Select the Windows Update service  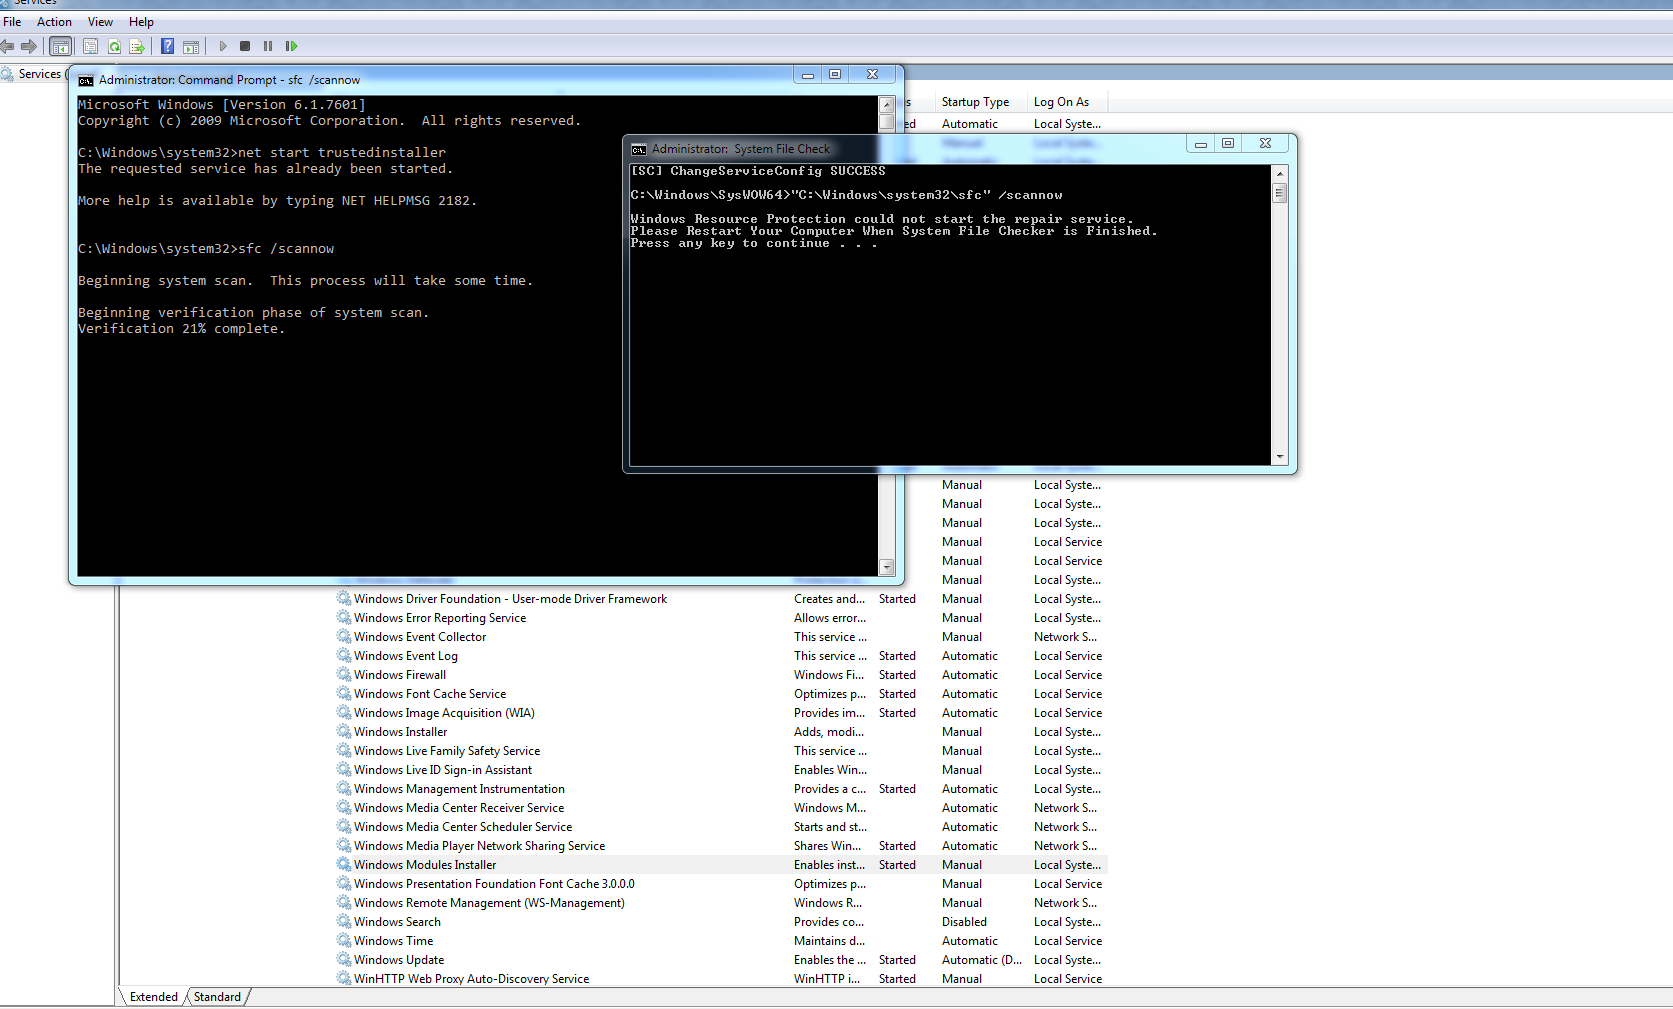pyautogui.click(x=399, y=960)
